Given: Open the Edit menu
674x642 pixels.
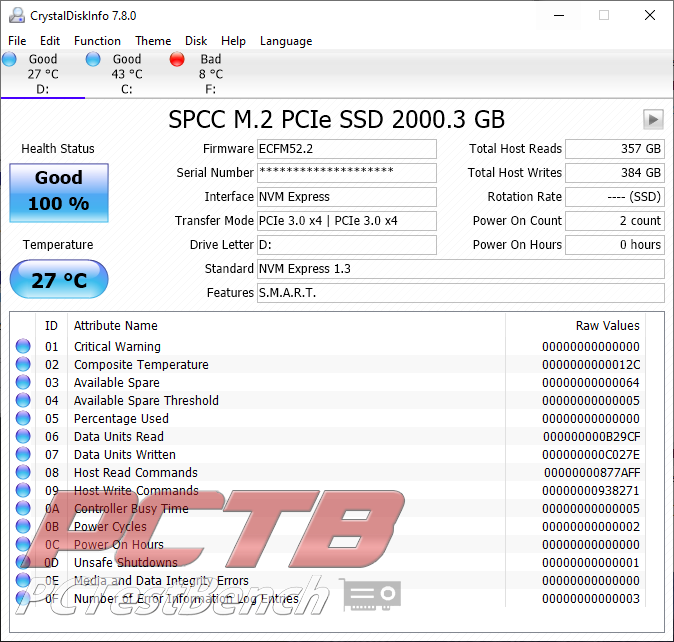Looking at the screenshot, I should click(50, 41).
